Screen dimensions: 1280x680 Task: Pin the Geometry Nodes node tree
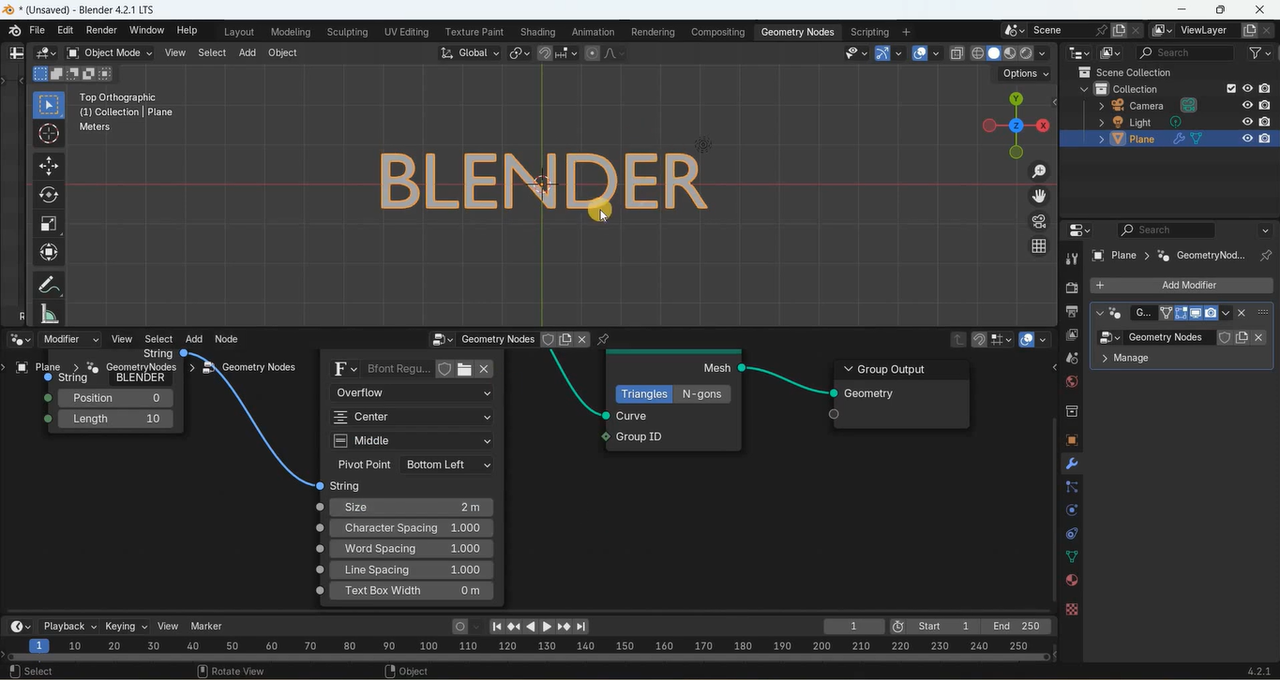(x=603, y=339)
